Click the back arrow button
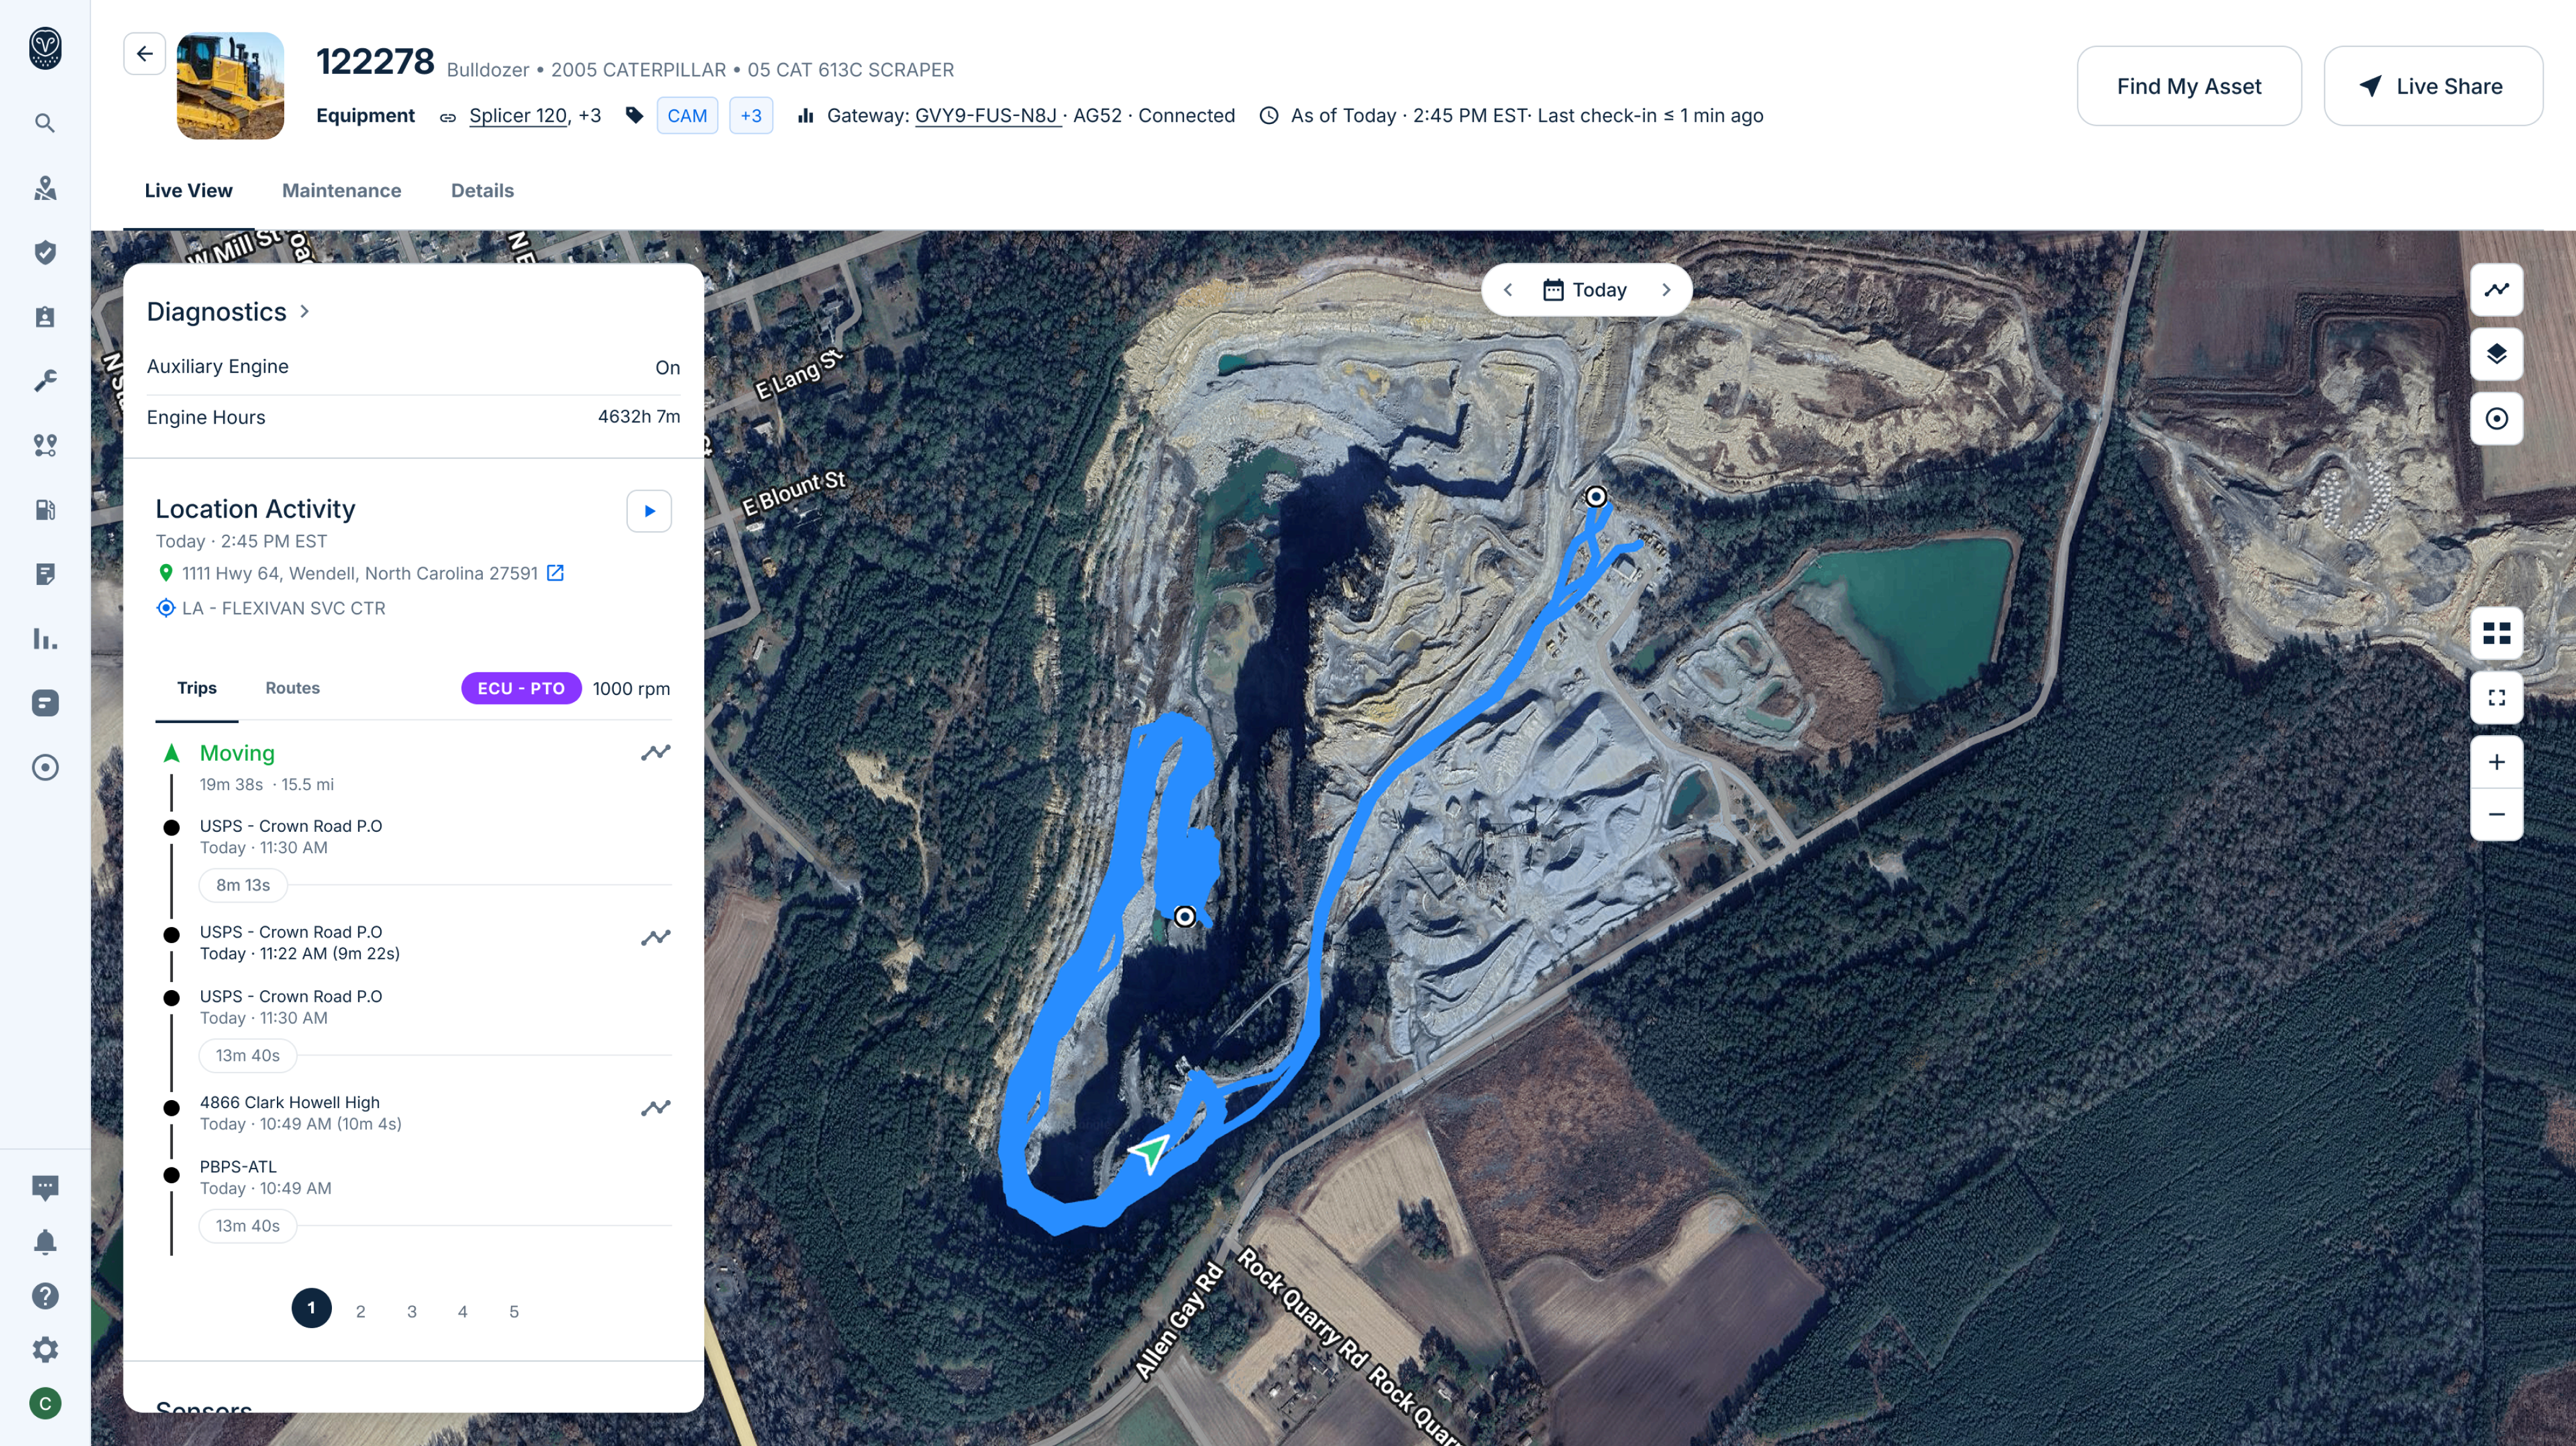 coord(144,54)
